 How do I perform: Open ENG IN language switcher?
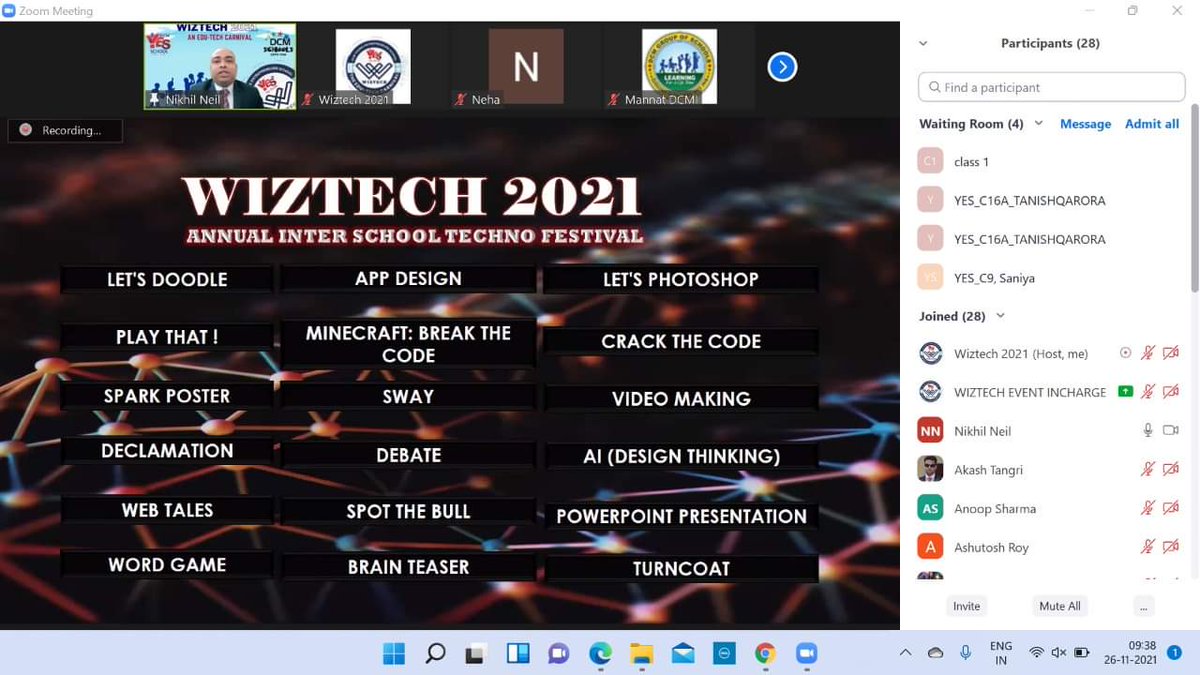(1000, 653)
